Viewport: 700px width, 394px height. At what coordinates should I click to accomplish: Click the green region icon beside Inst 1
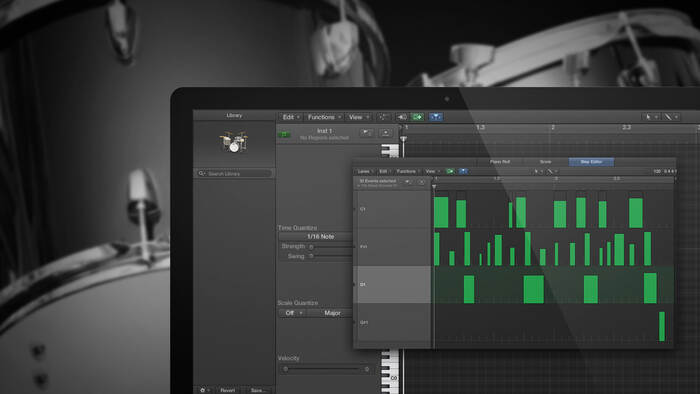tap(284, 134)
